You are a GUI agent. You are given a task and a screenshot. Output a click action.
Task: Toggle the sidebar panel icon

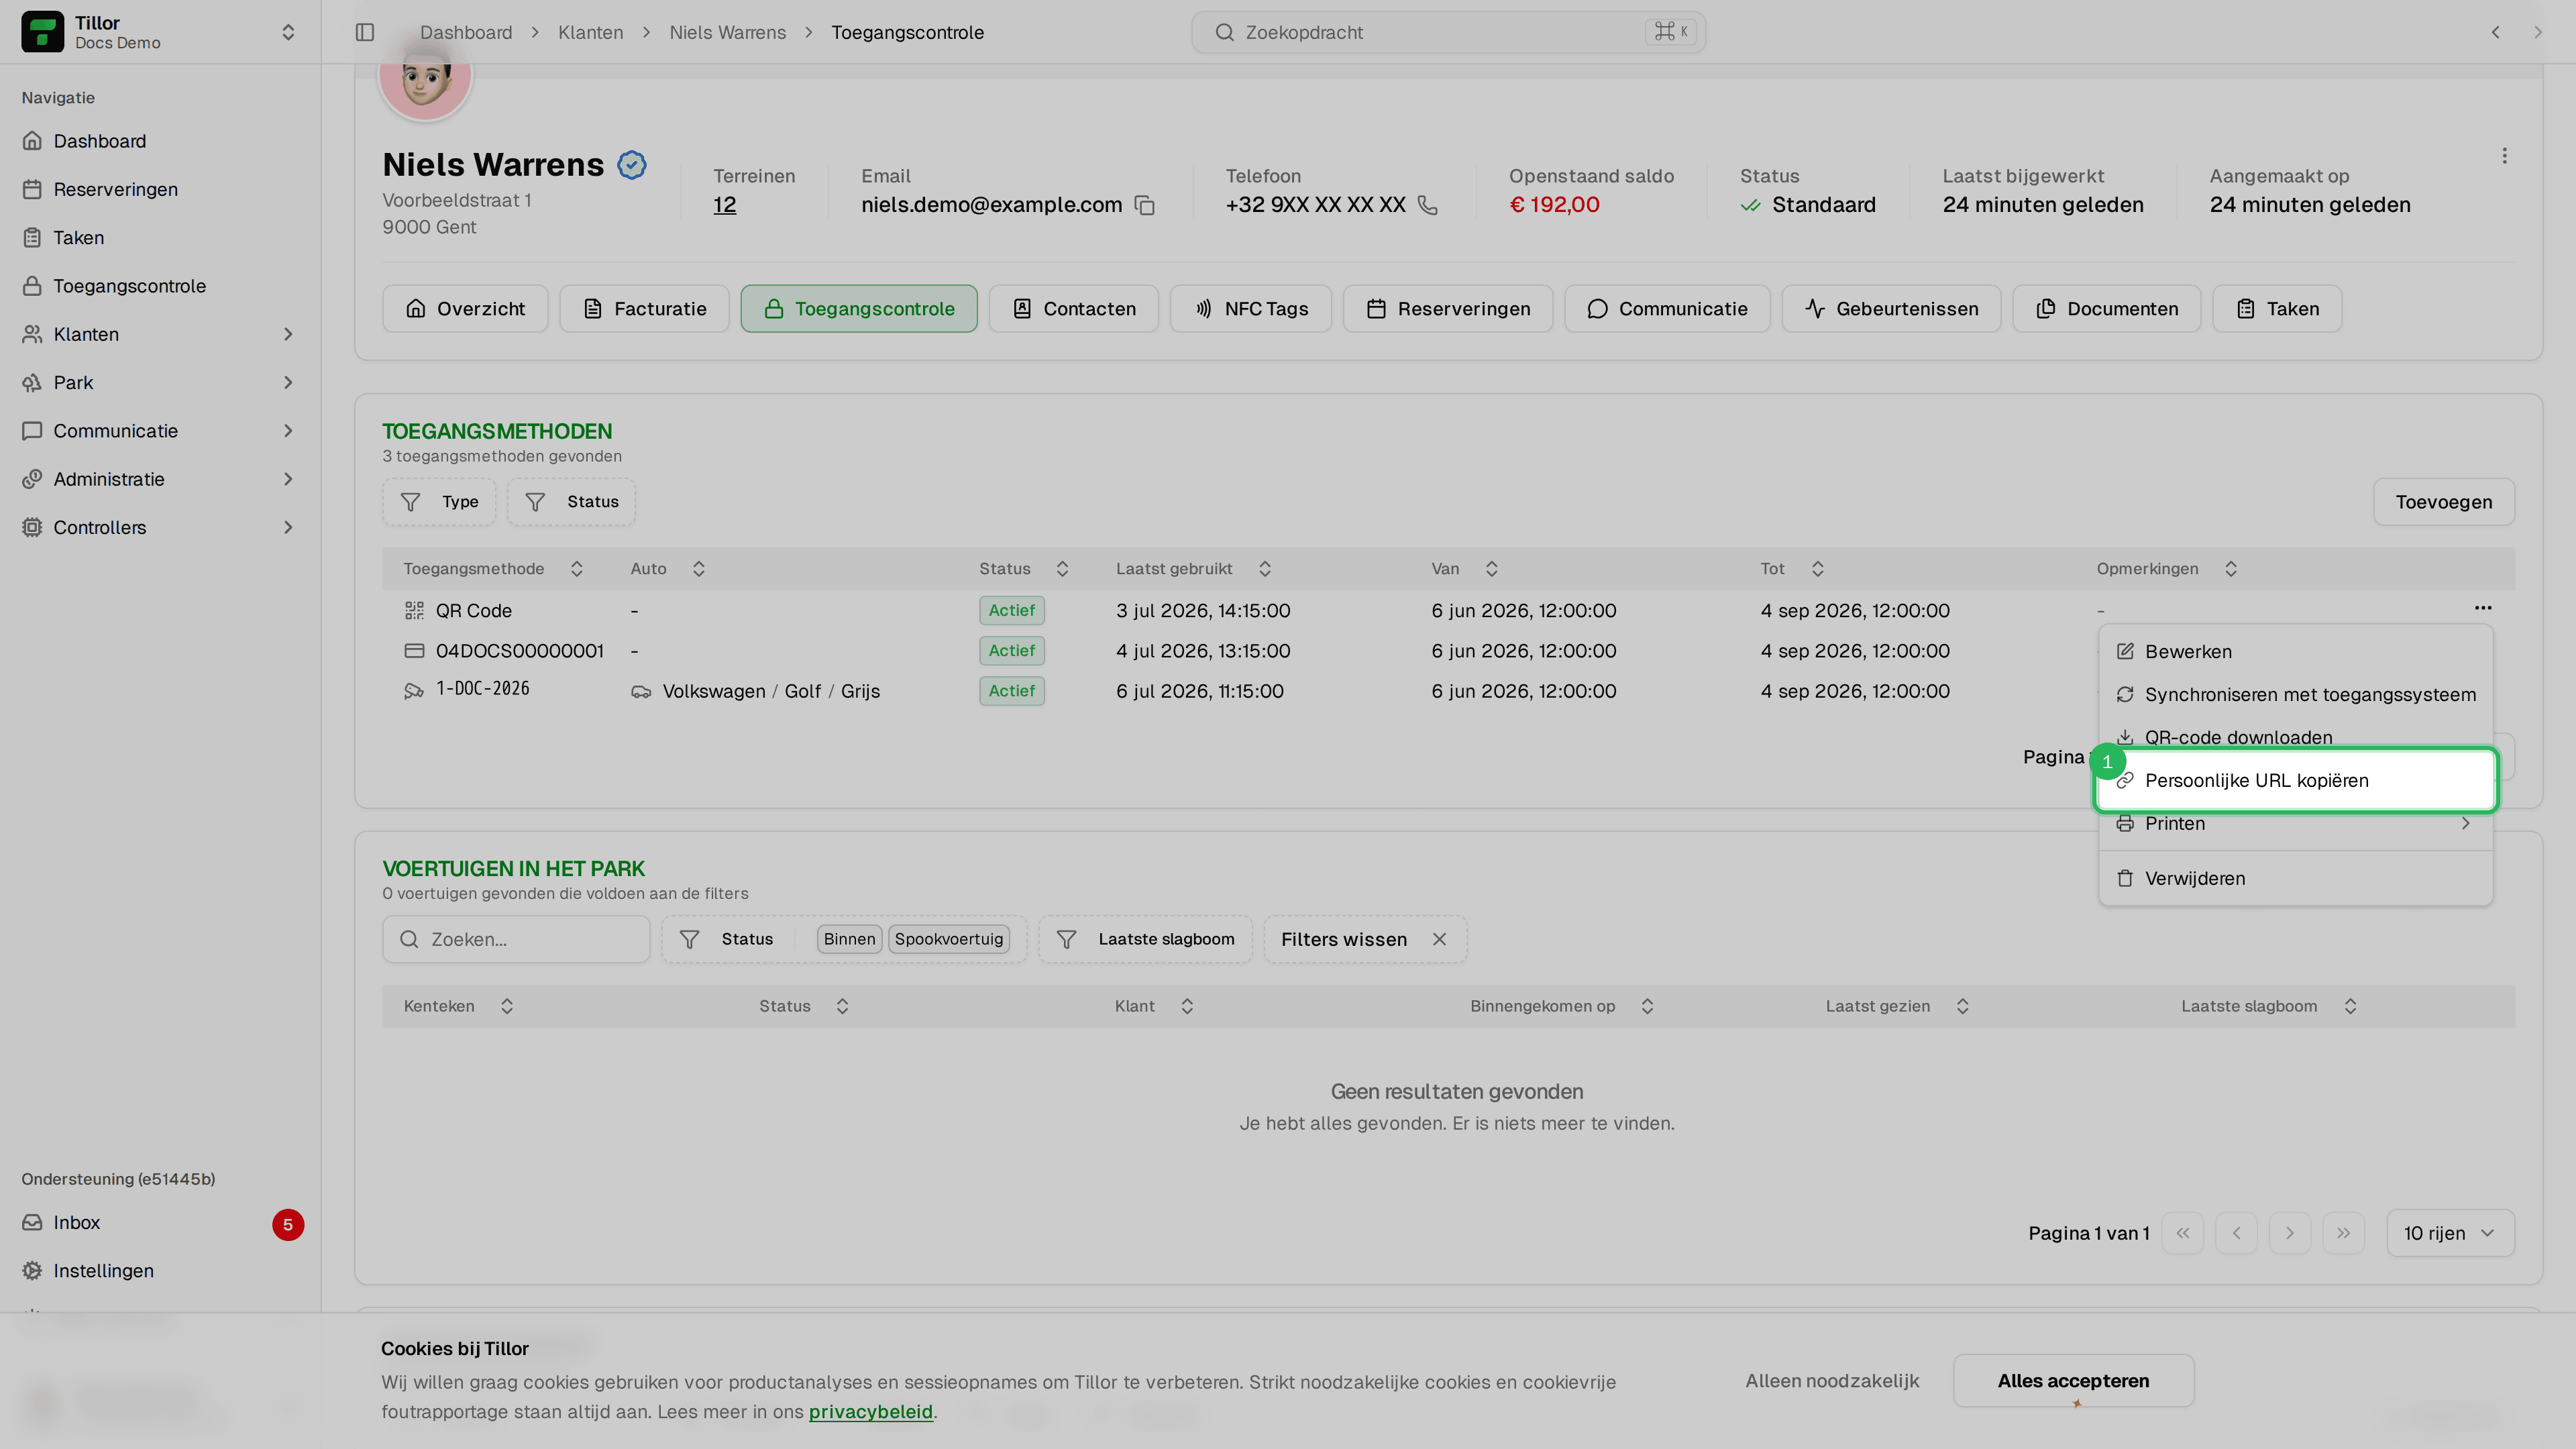pyautogui.click(x=365, y=32)
